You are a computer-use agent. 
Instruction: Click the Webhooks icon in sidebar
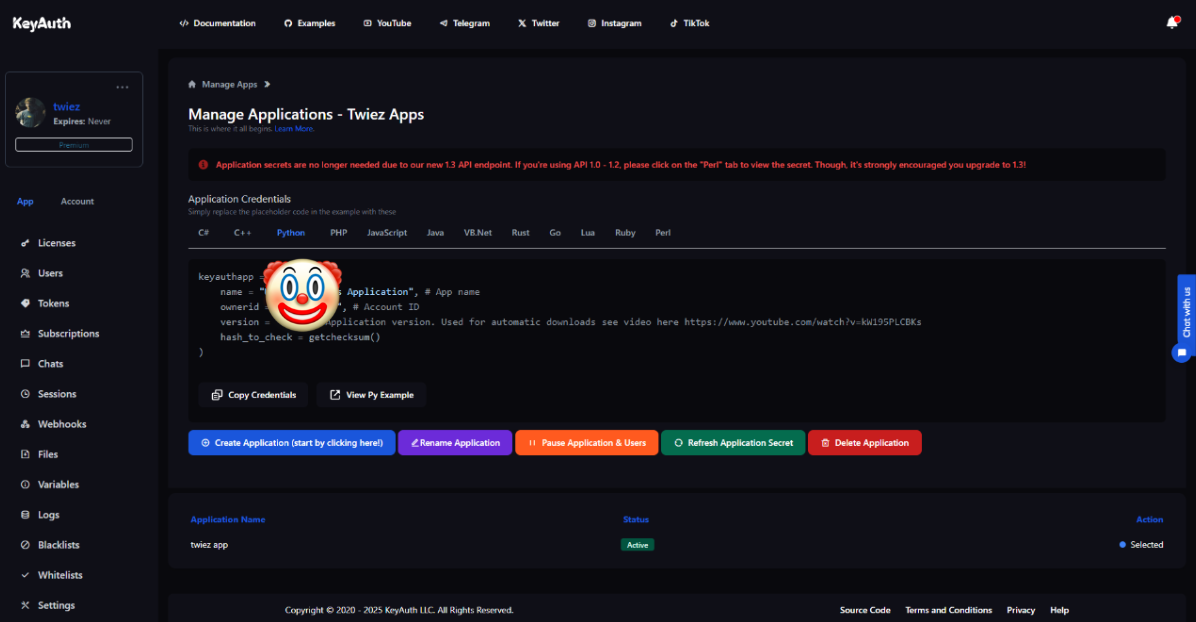pos(25,424)
